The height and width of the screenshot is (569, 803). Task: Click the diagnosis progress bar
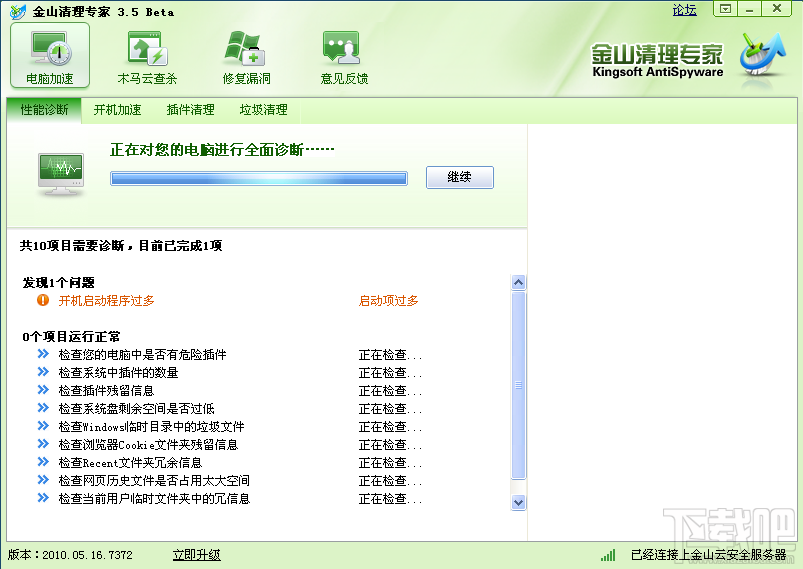[259, 178]
